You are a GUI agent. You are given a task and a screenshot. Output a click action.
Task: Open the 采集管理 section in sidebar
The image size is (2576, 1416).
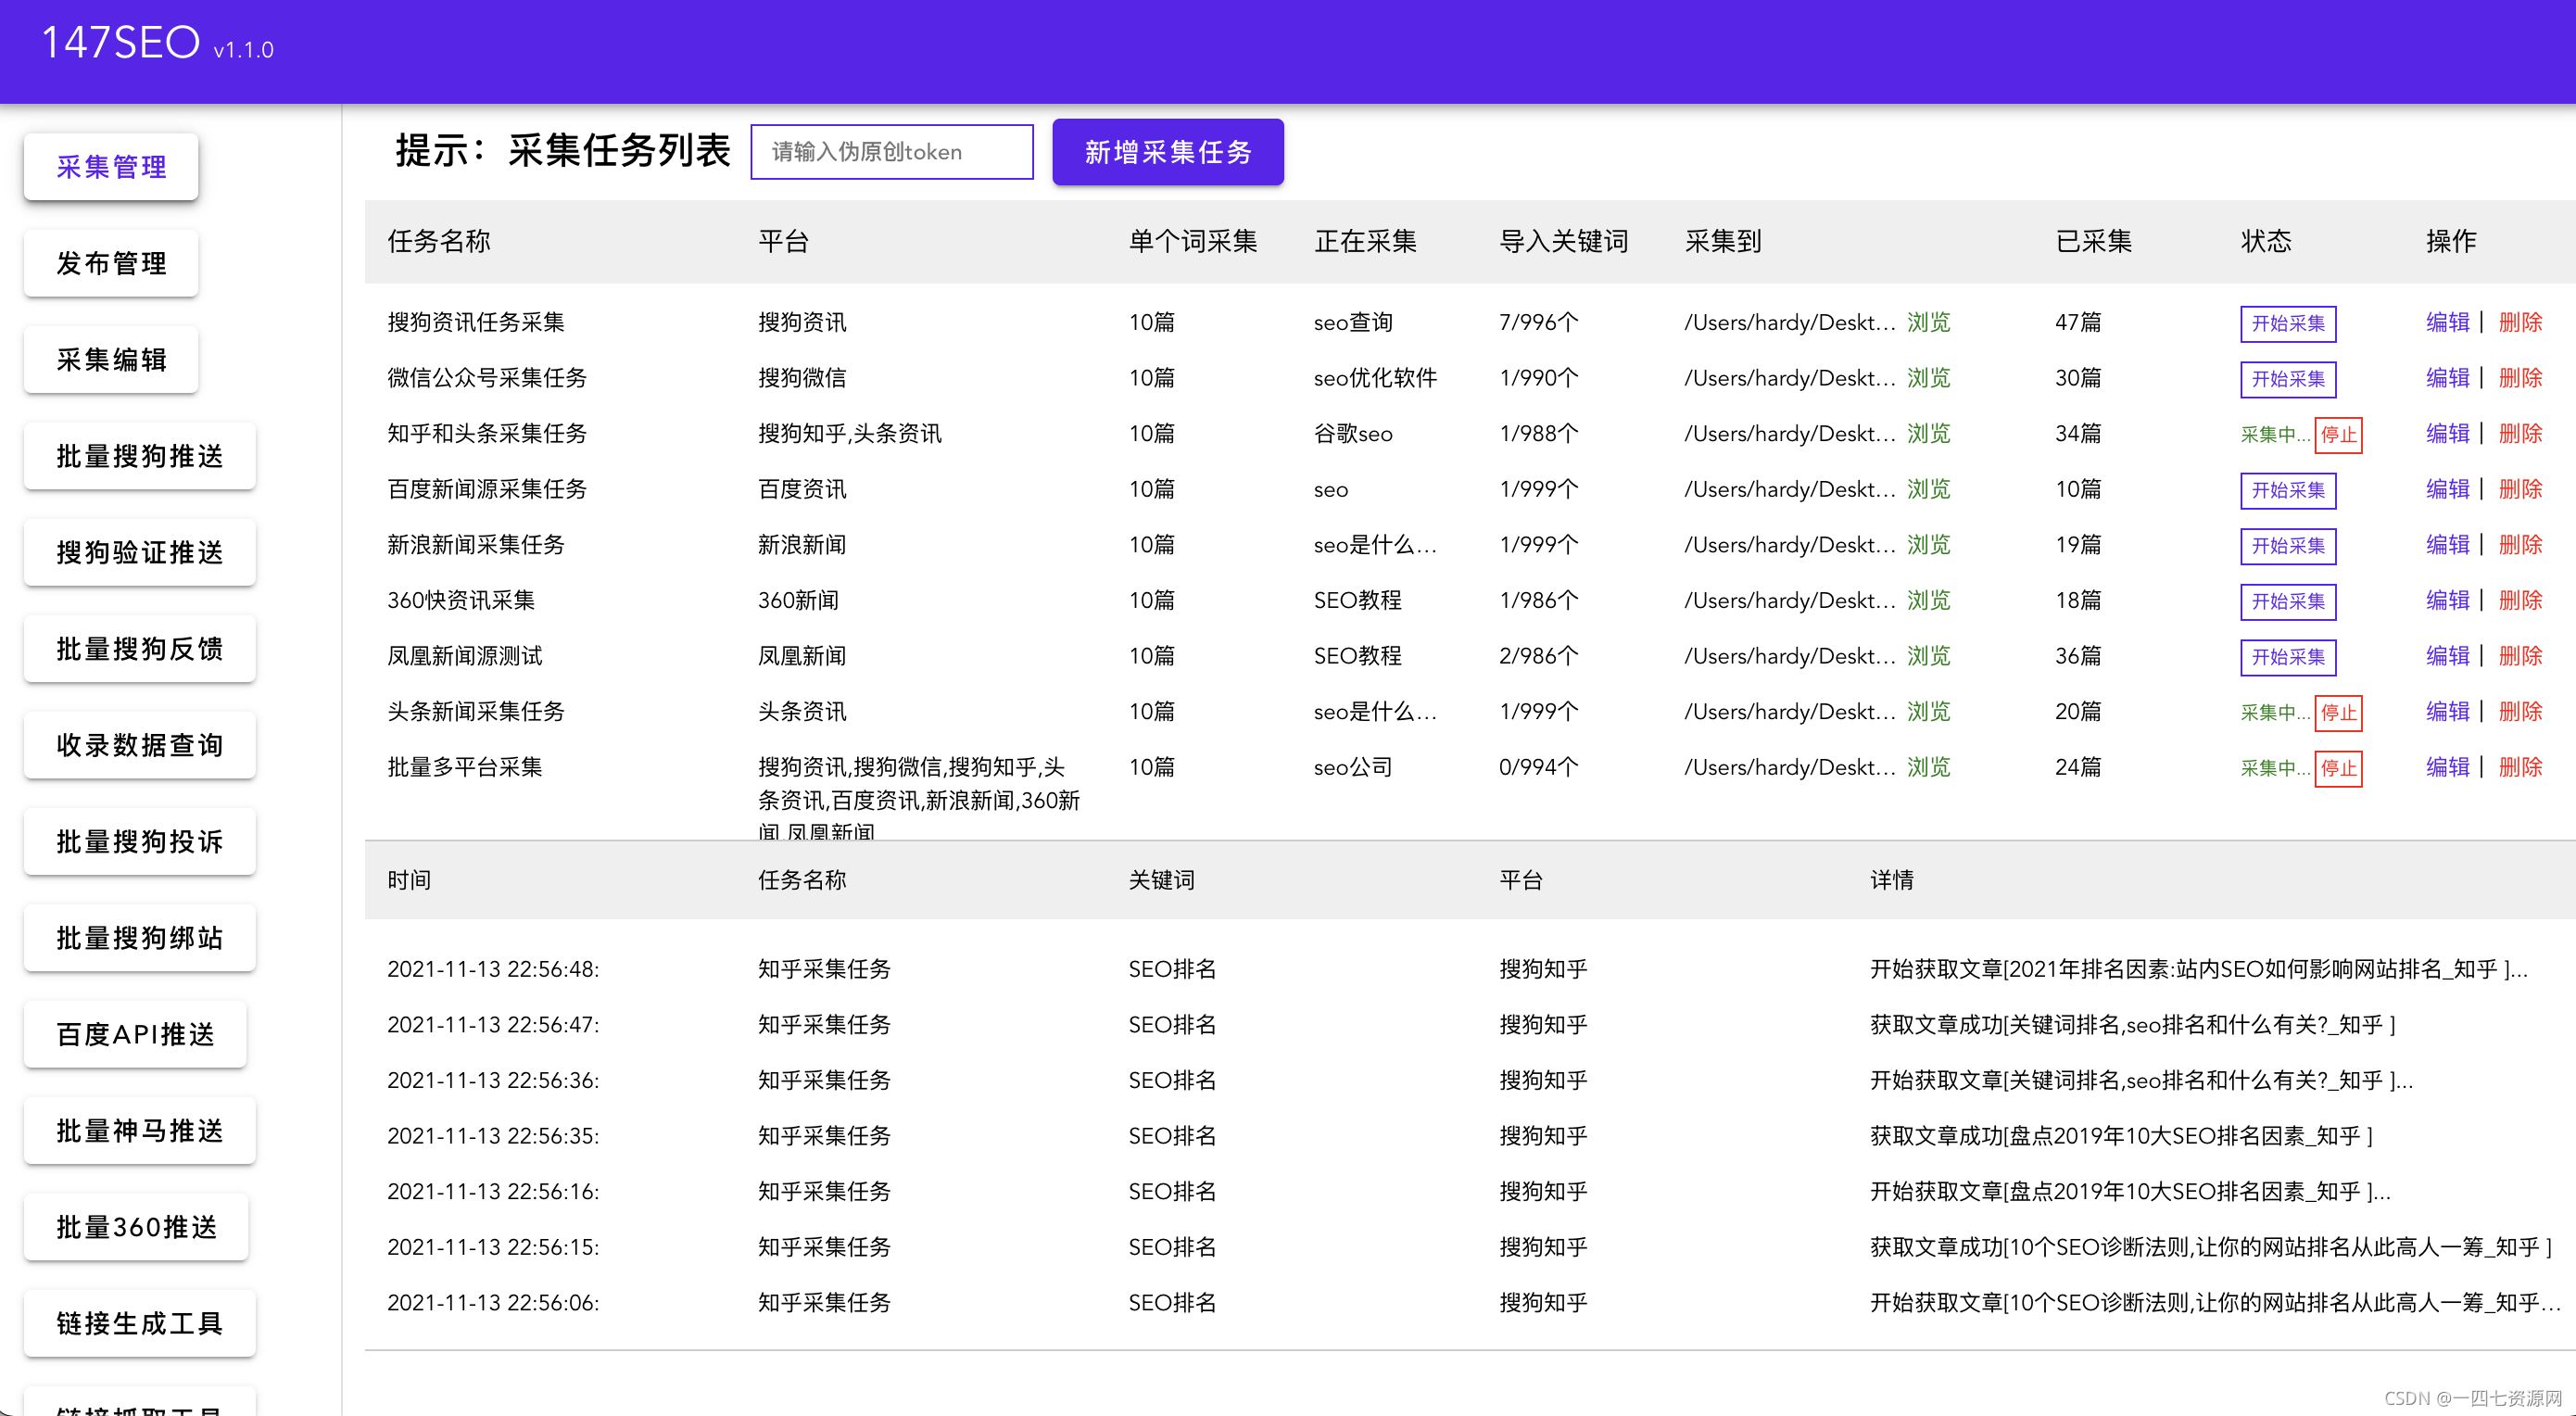[110, 166]
